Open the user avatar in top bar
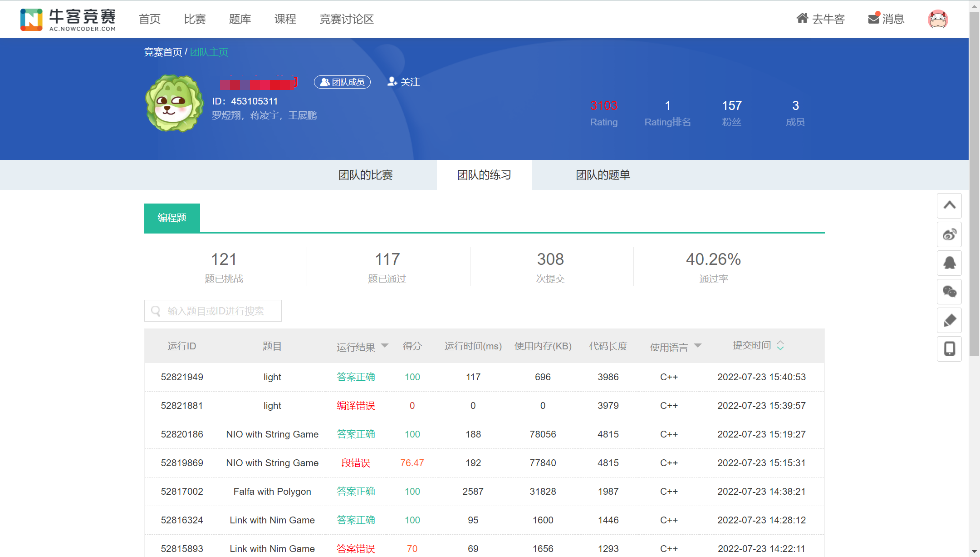The width and height of the screenshot is (980, 557). pos(937,19)
